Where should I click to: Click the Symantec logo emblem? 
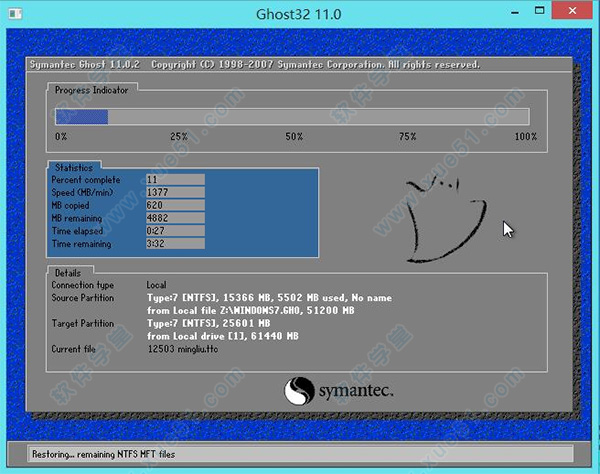299,391
